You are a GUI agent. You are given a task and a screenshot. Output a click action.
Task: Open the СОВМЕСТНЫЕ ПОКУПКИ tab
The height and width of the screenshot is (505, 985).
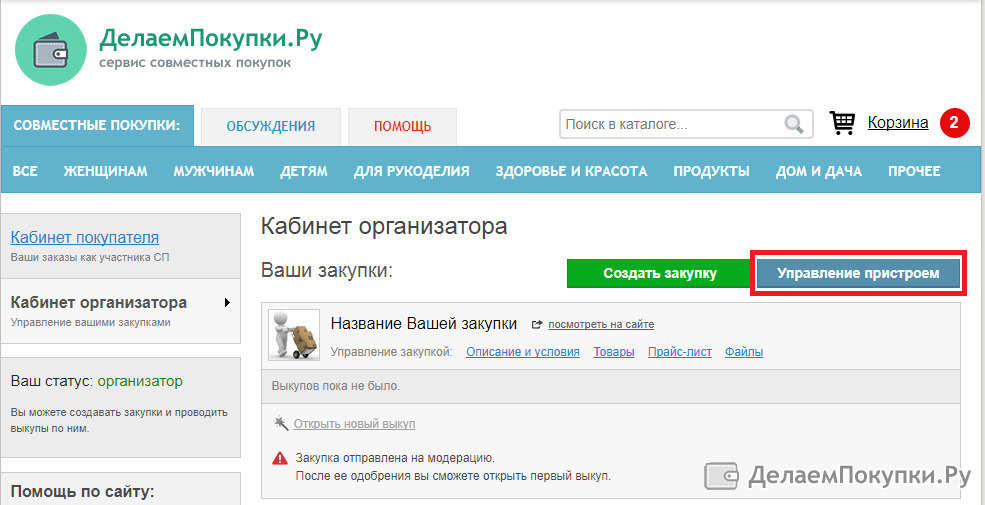[97, 126]
